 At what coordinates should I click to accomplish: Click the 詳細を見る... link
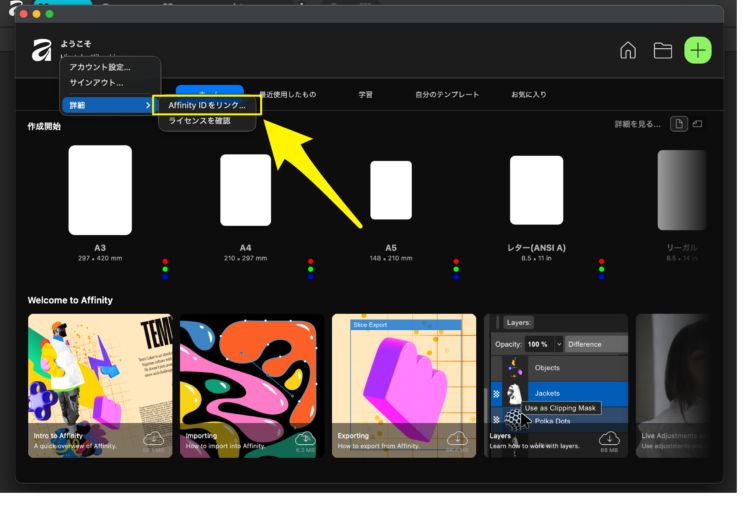pos(637,124)
